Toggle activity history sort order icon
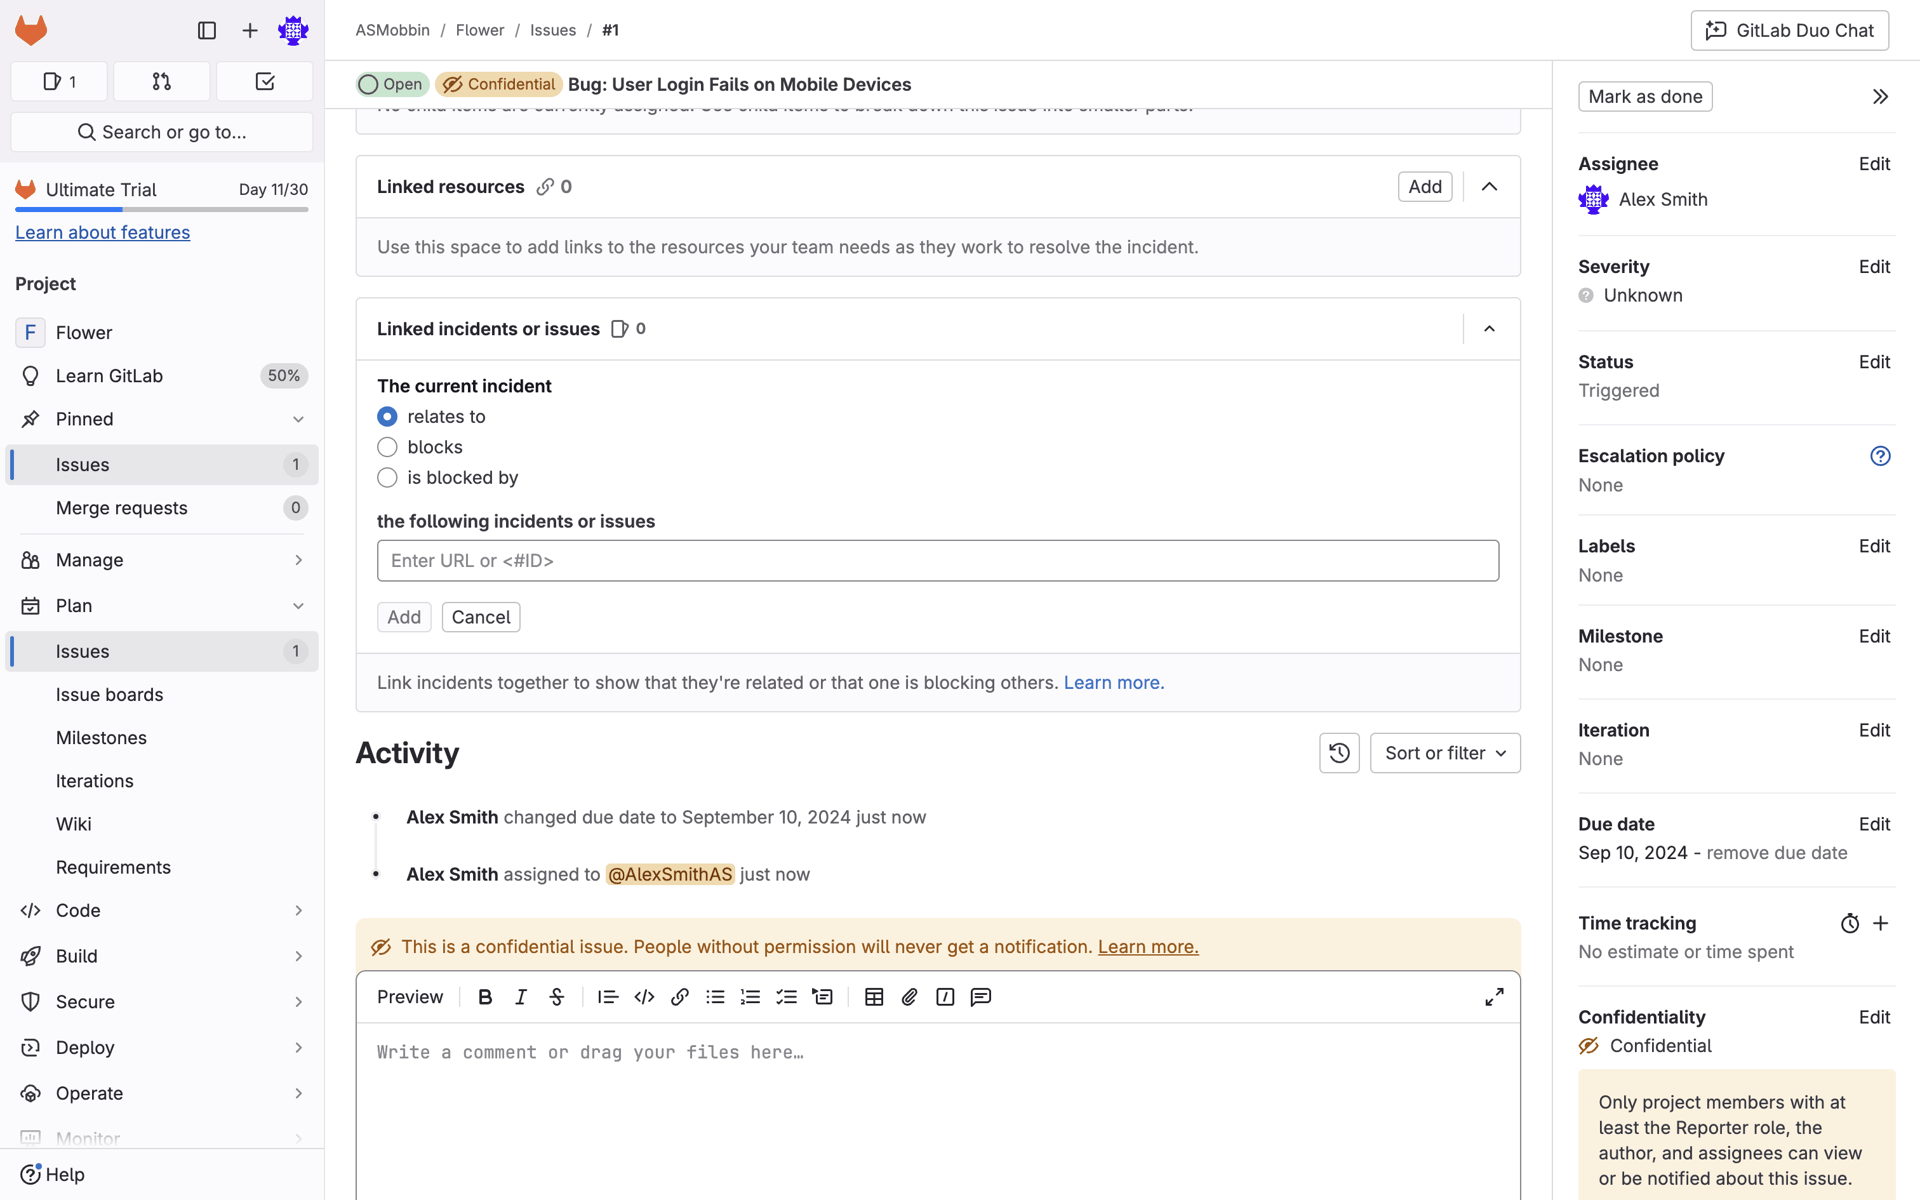The image size is (1920, 1200). [1339, 753]
